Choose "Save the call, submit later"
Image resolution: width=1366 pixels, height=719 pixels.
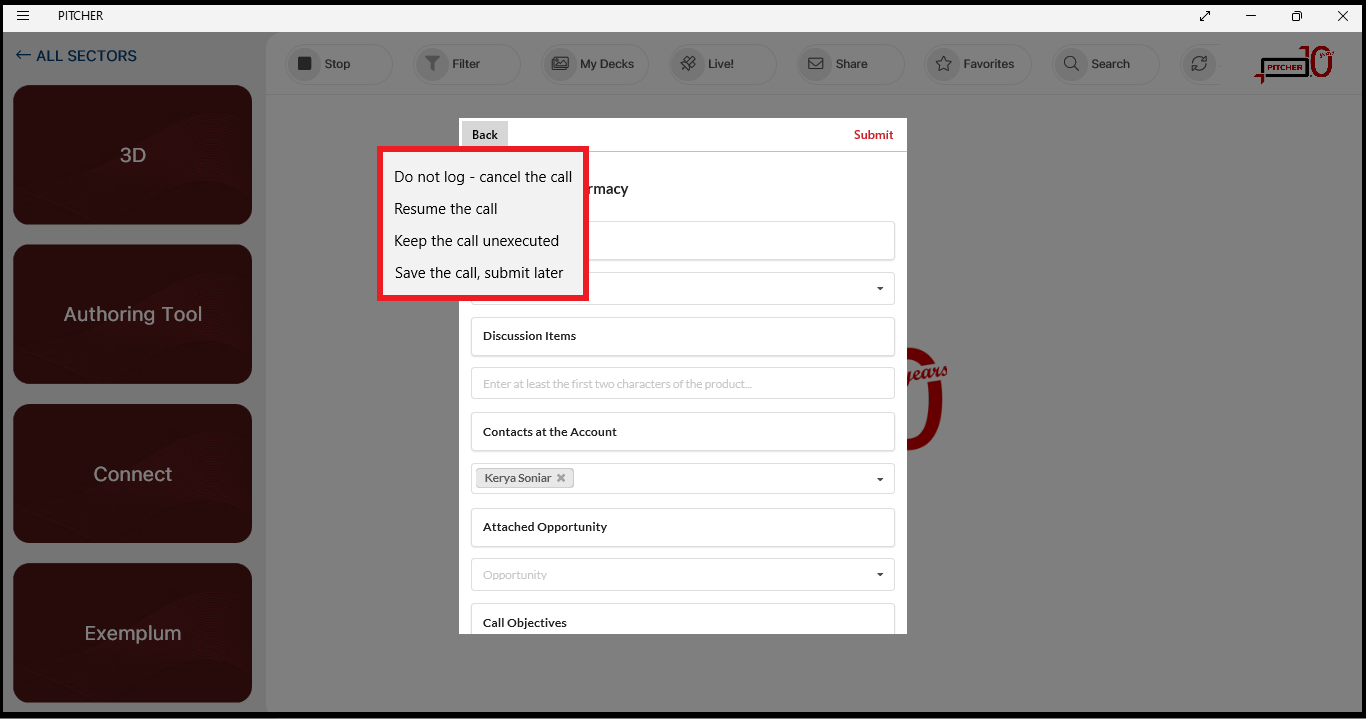tap(479, 273)
